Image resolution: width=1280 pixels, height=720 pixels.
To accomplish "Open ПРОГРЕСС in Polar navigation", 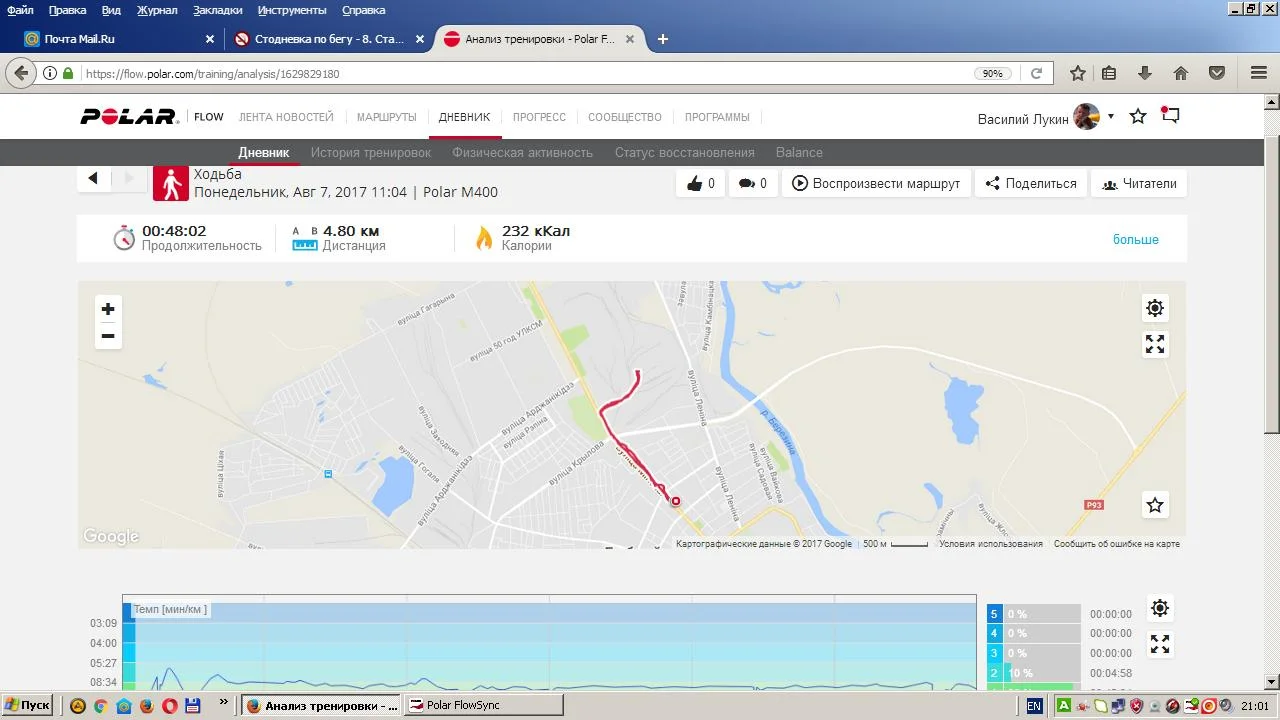I will (539, 117).
